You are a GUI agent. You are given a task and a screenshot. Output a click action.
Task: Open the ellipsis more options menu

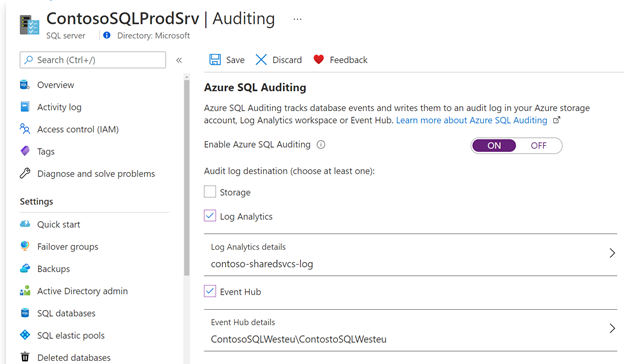tap(297, 19)
